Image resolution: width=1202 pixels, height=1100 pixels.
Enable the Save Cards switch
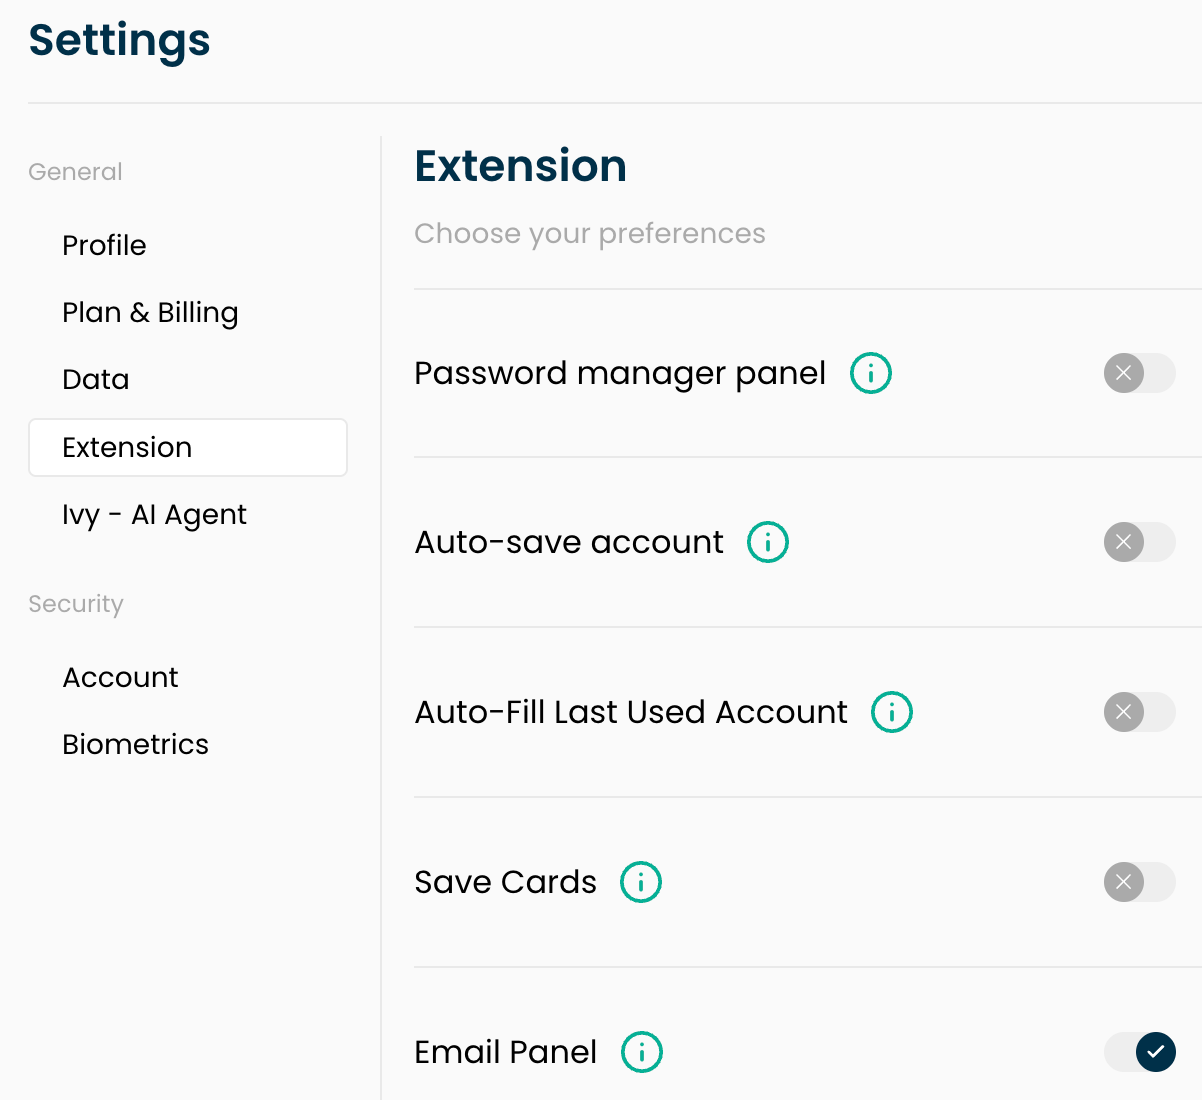[1139, 882]
